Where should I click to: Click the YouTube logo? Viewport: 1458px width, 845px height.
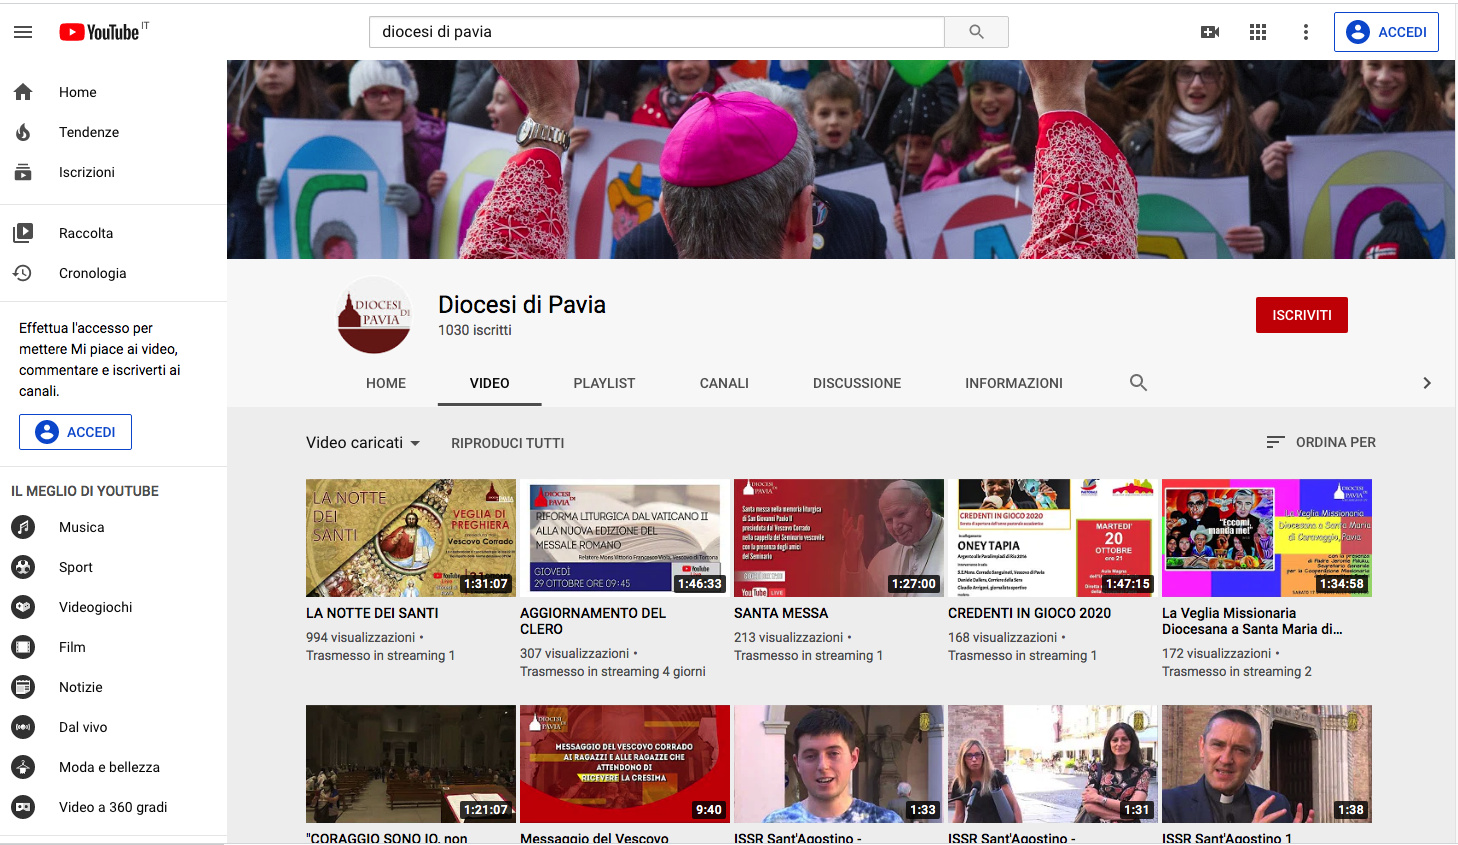(x=100, y=32)
